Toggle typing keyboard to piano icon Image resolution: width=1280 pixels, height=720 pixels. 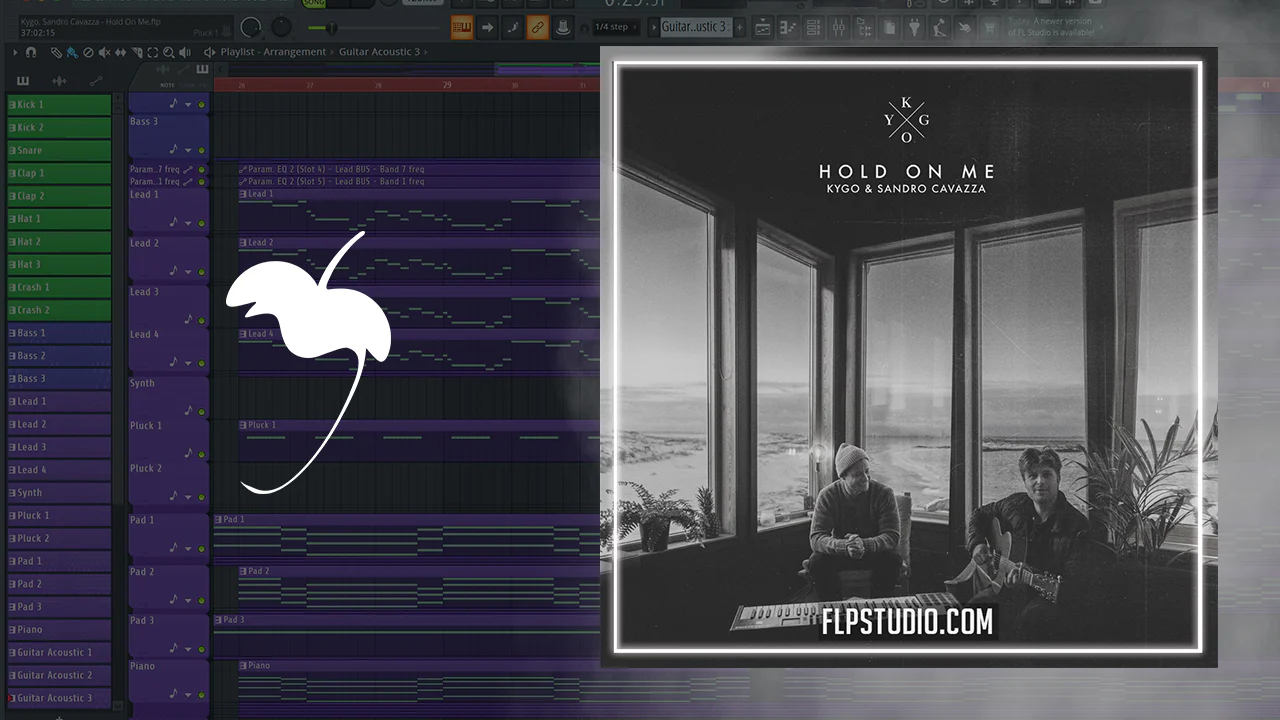pos(462,27)
